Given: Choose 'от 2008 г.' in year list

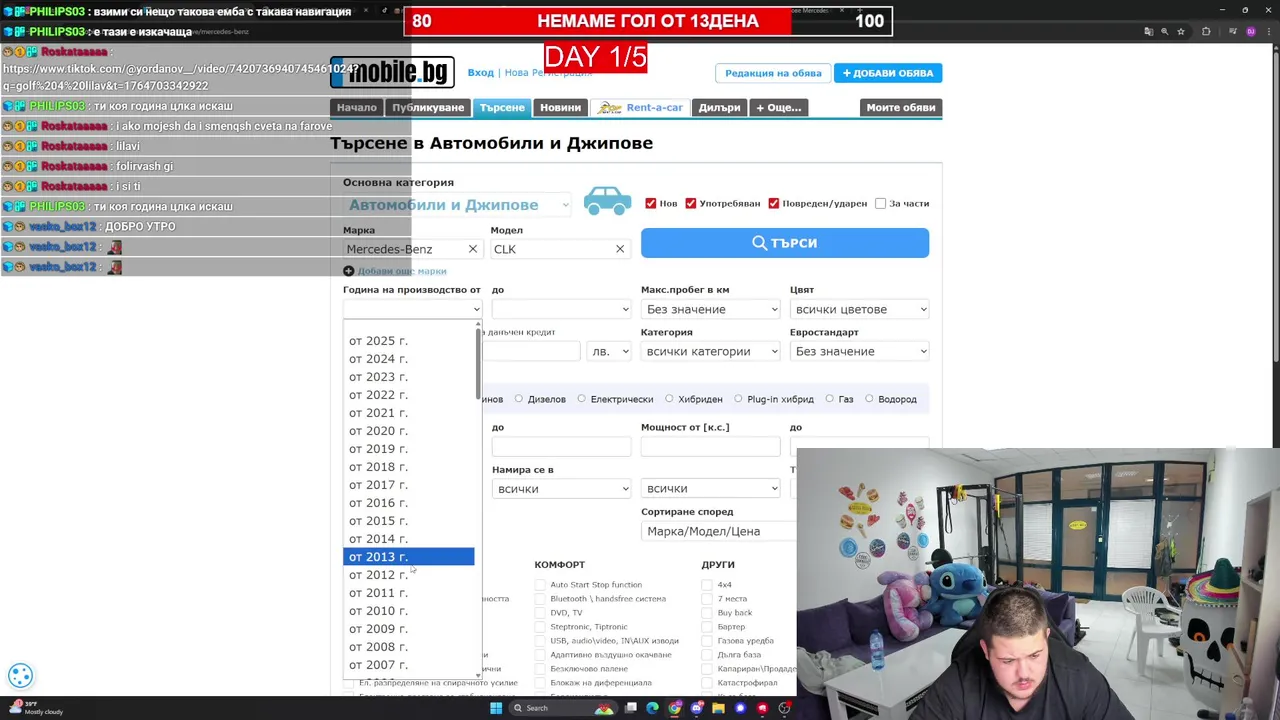Looking at the screenshot, I should [x=408, y=647].
